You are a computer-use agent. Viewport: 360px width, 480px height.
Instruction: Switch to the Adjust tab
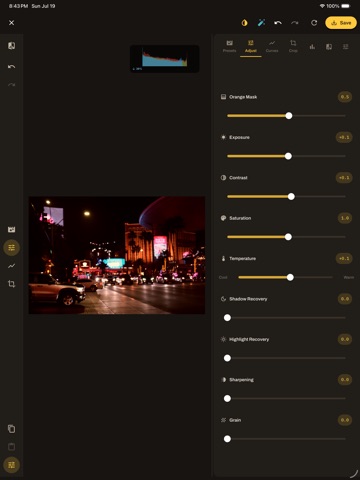[251, 46]
